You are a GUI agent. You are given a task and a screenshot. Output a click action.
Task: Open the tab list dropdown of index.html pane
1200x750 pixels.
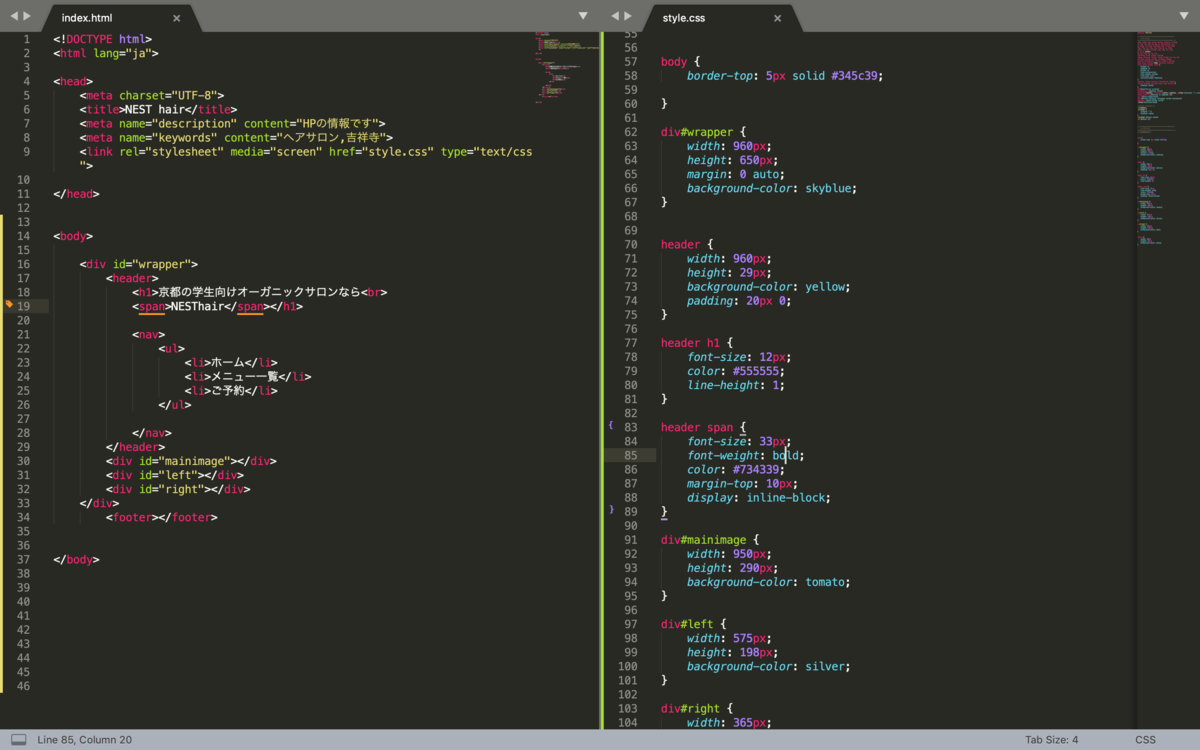click(x=583, y=16)
